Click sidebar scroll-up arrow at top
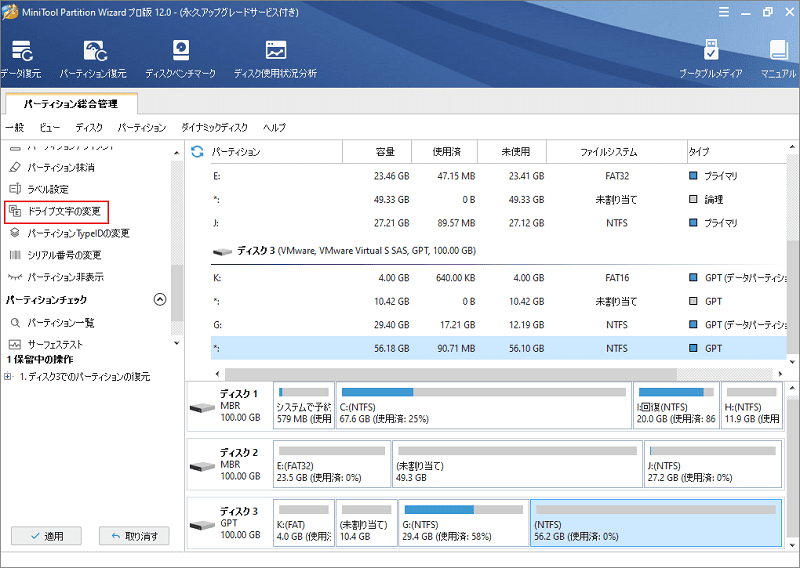Image resolution: width=800 pixels, height=568 pixels. coord(177,153)
